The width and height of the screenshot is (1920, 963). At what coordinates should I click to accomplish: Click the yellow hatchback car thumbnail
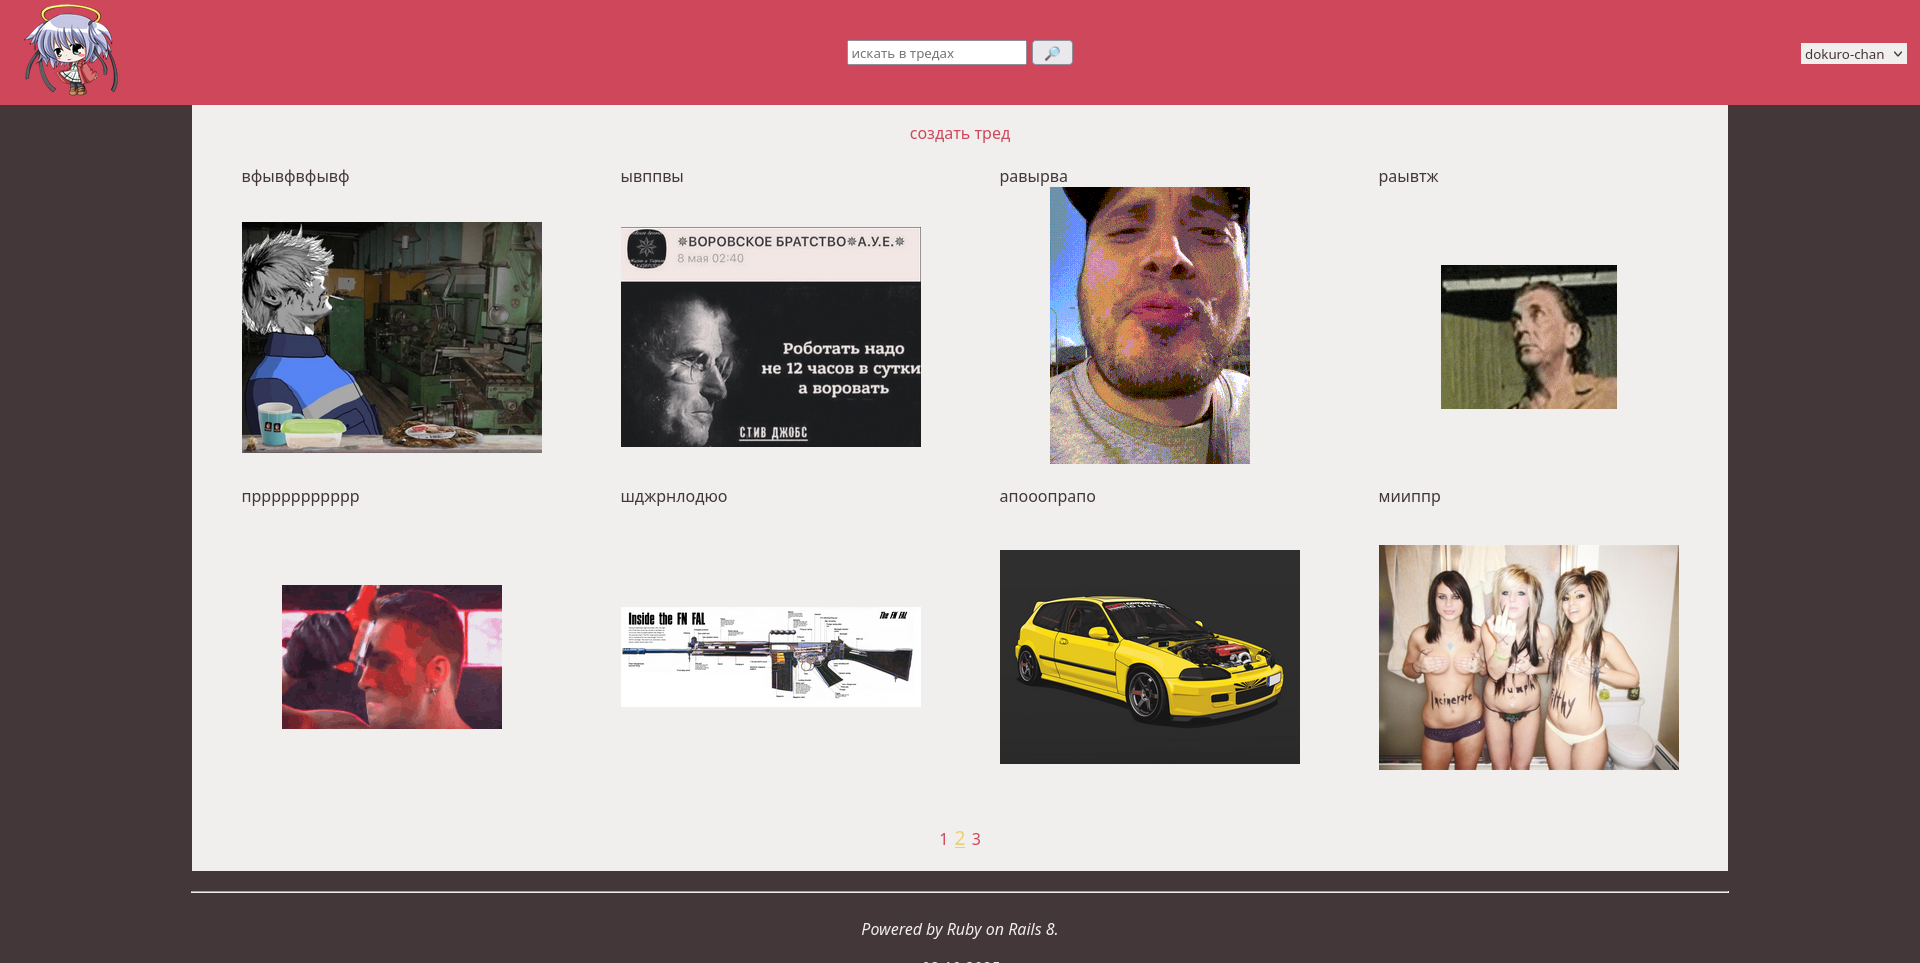pos(1149,657)
